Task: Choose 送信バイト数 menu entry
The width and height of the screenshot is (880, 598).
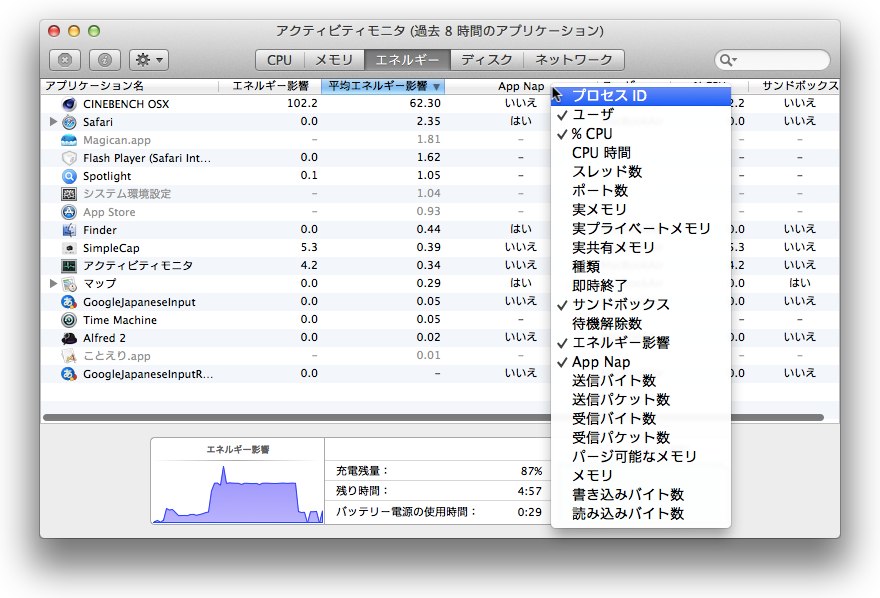Action: (641, 380)
